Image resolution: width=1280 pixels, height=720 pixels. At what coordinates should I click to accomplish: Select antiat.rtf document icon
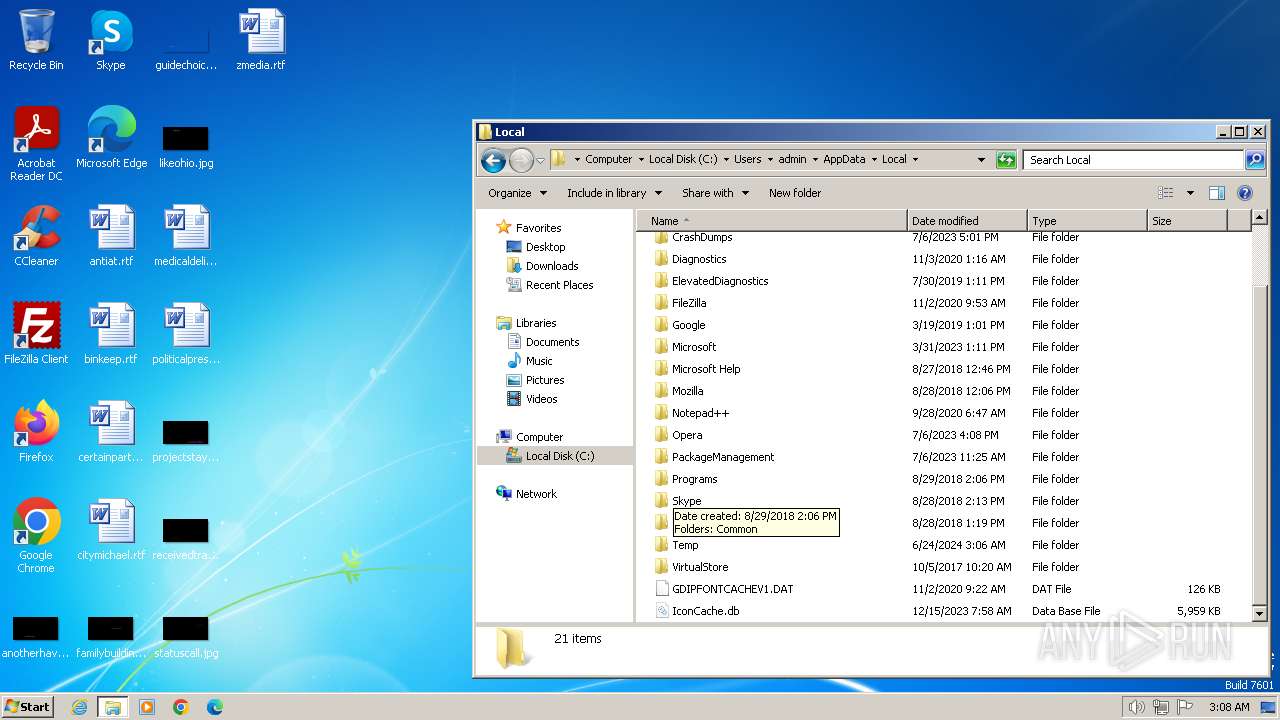point(111,236)
